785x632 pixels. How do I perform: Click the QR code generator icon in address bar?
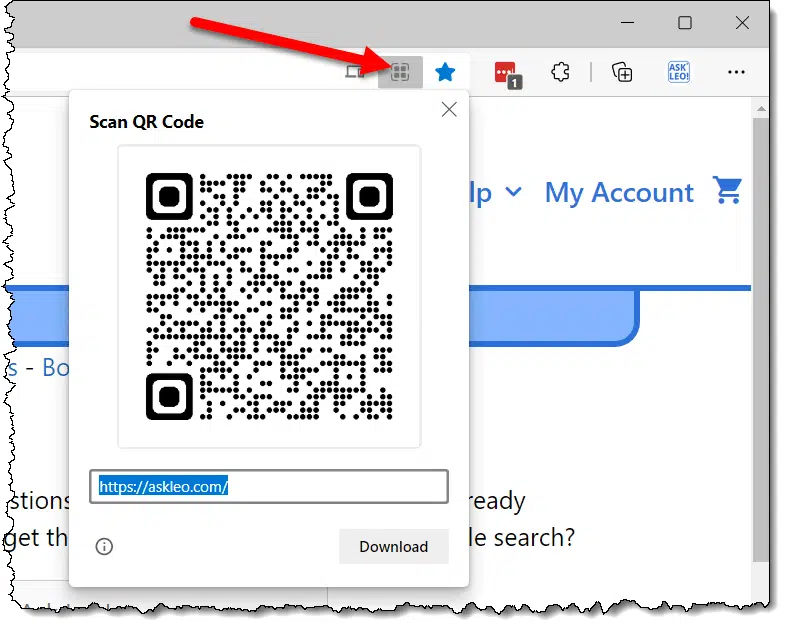click(x=400, y=72)
